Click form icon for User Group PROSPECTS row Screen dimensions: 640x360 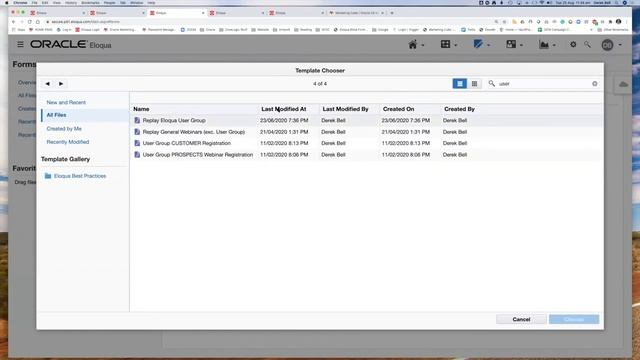[x=137, y=155]
